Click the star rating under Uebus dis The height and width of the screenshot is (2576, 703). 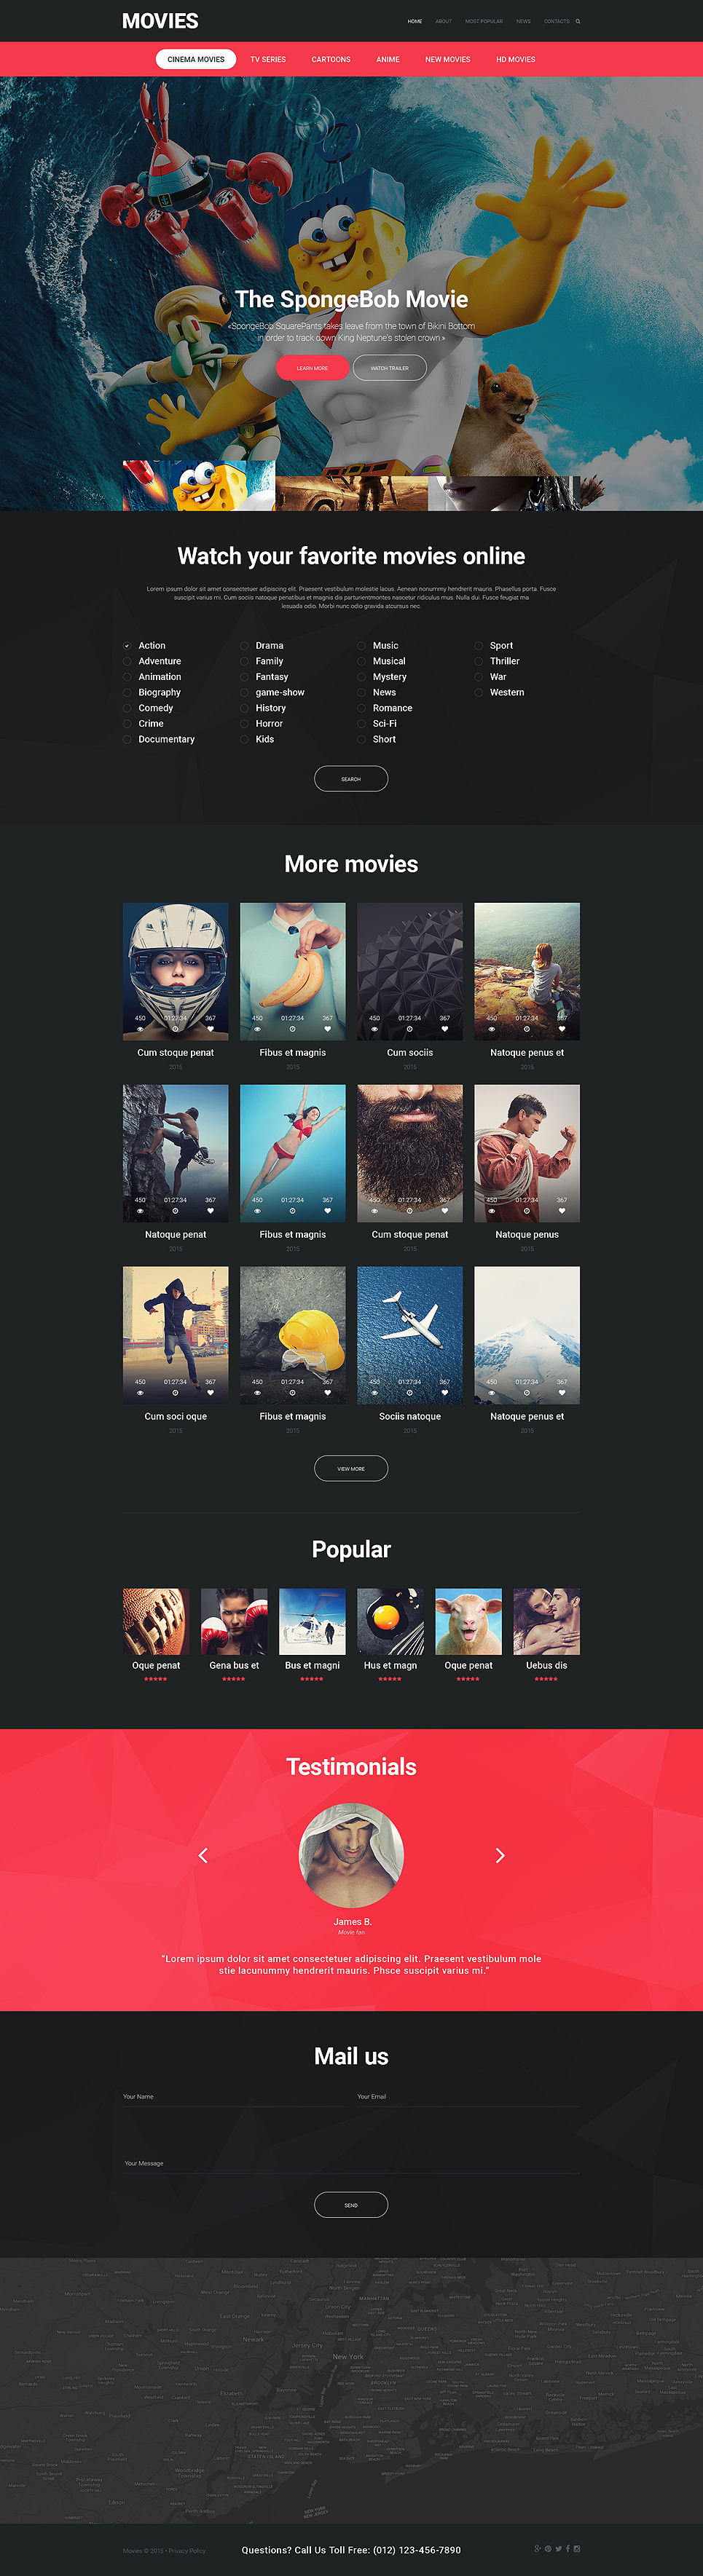546,1679
